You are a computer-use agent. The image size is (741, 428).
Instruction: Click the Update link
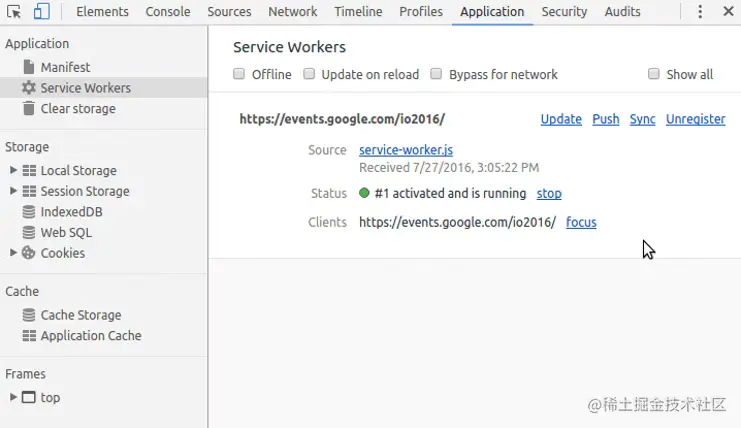(x=561, y=119)
